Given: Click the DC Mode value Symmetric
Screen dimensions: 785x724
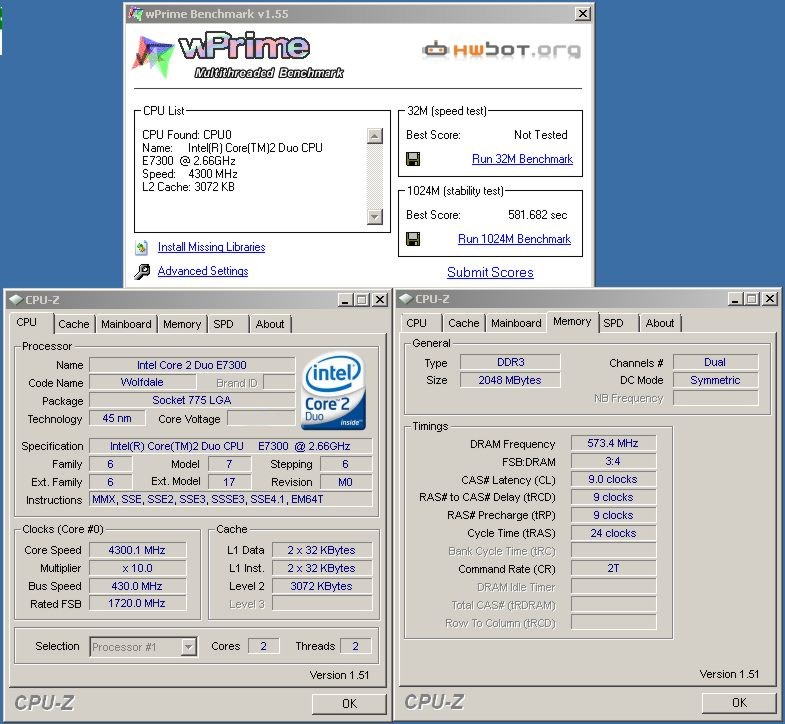Looking at the screenshot, I should [x=715, y=380].
